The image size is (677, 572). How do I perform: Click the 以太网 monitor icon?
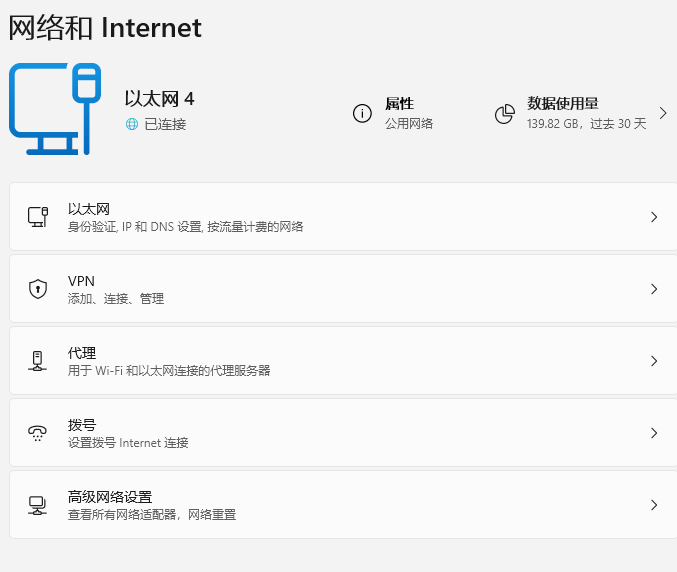point(38,217)
